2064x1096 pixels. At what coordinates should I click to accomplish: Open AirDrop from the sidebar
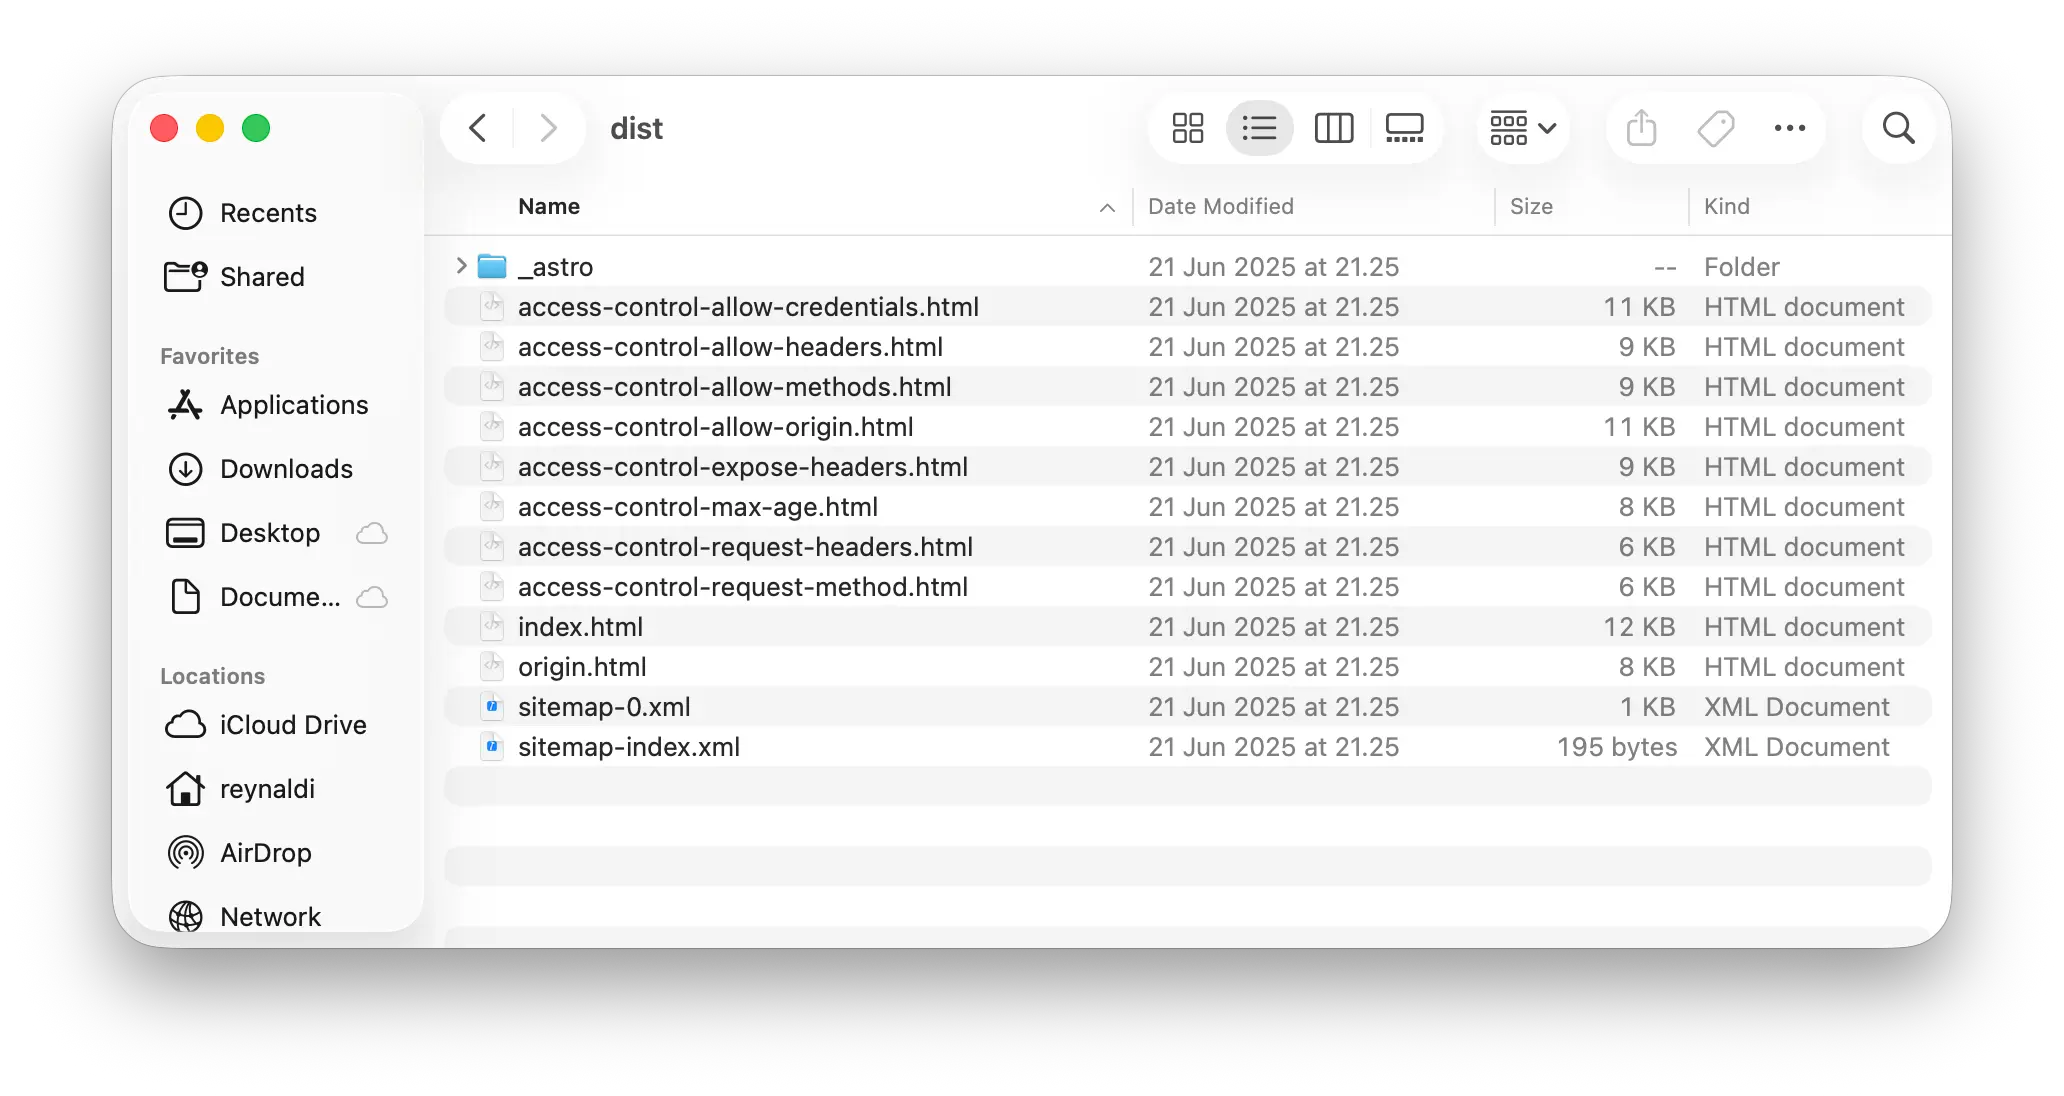point(266,852)
